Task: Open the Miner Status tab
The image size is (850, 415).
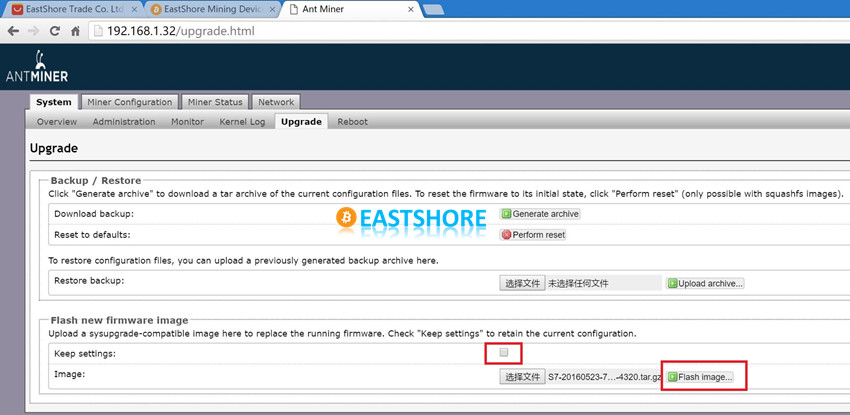Action: (x=215, y=102)
